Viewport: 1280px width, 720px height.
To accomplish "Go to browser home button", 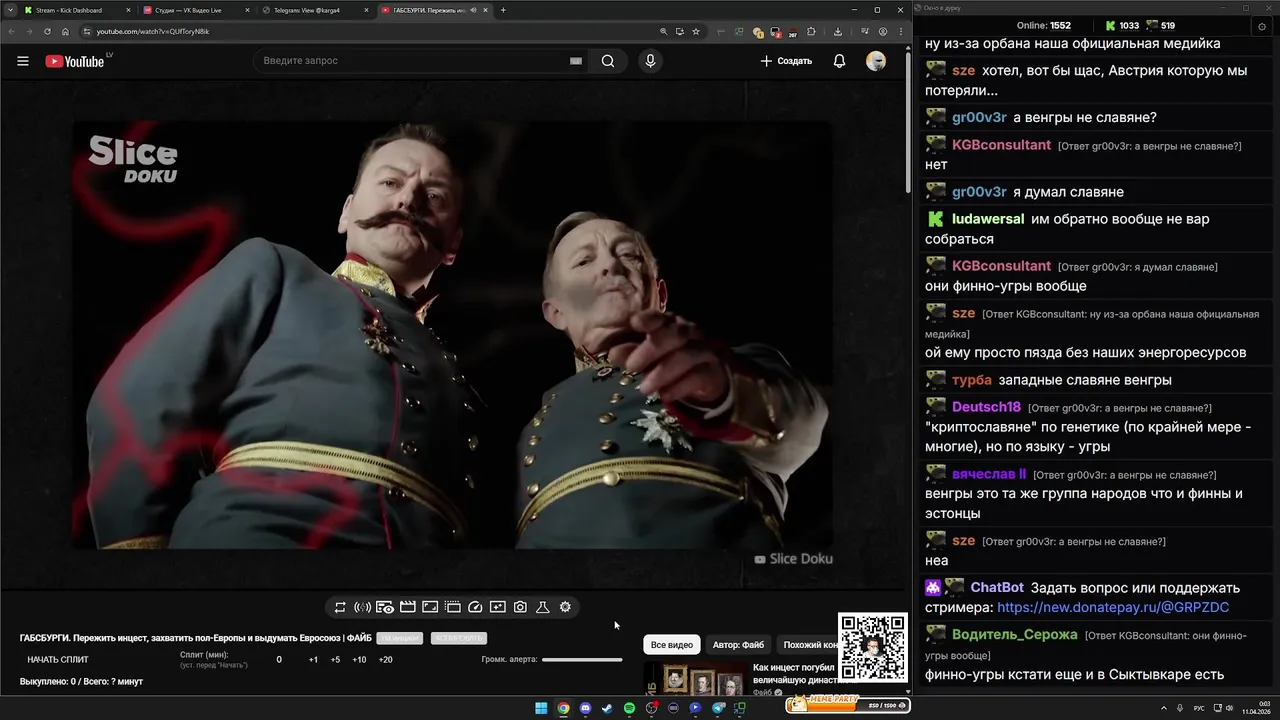I will (65, 31).
